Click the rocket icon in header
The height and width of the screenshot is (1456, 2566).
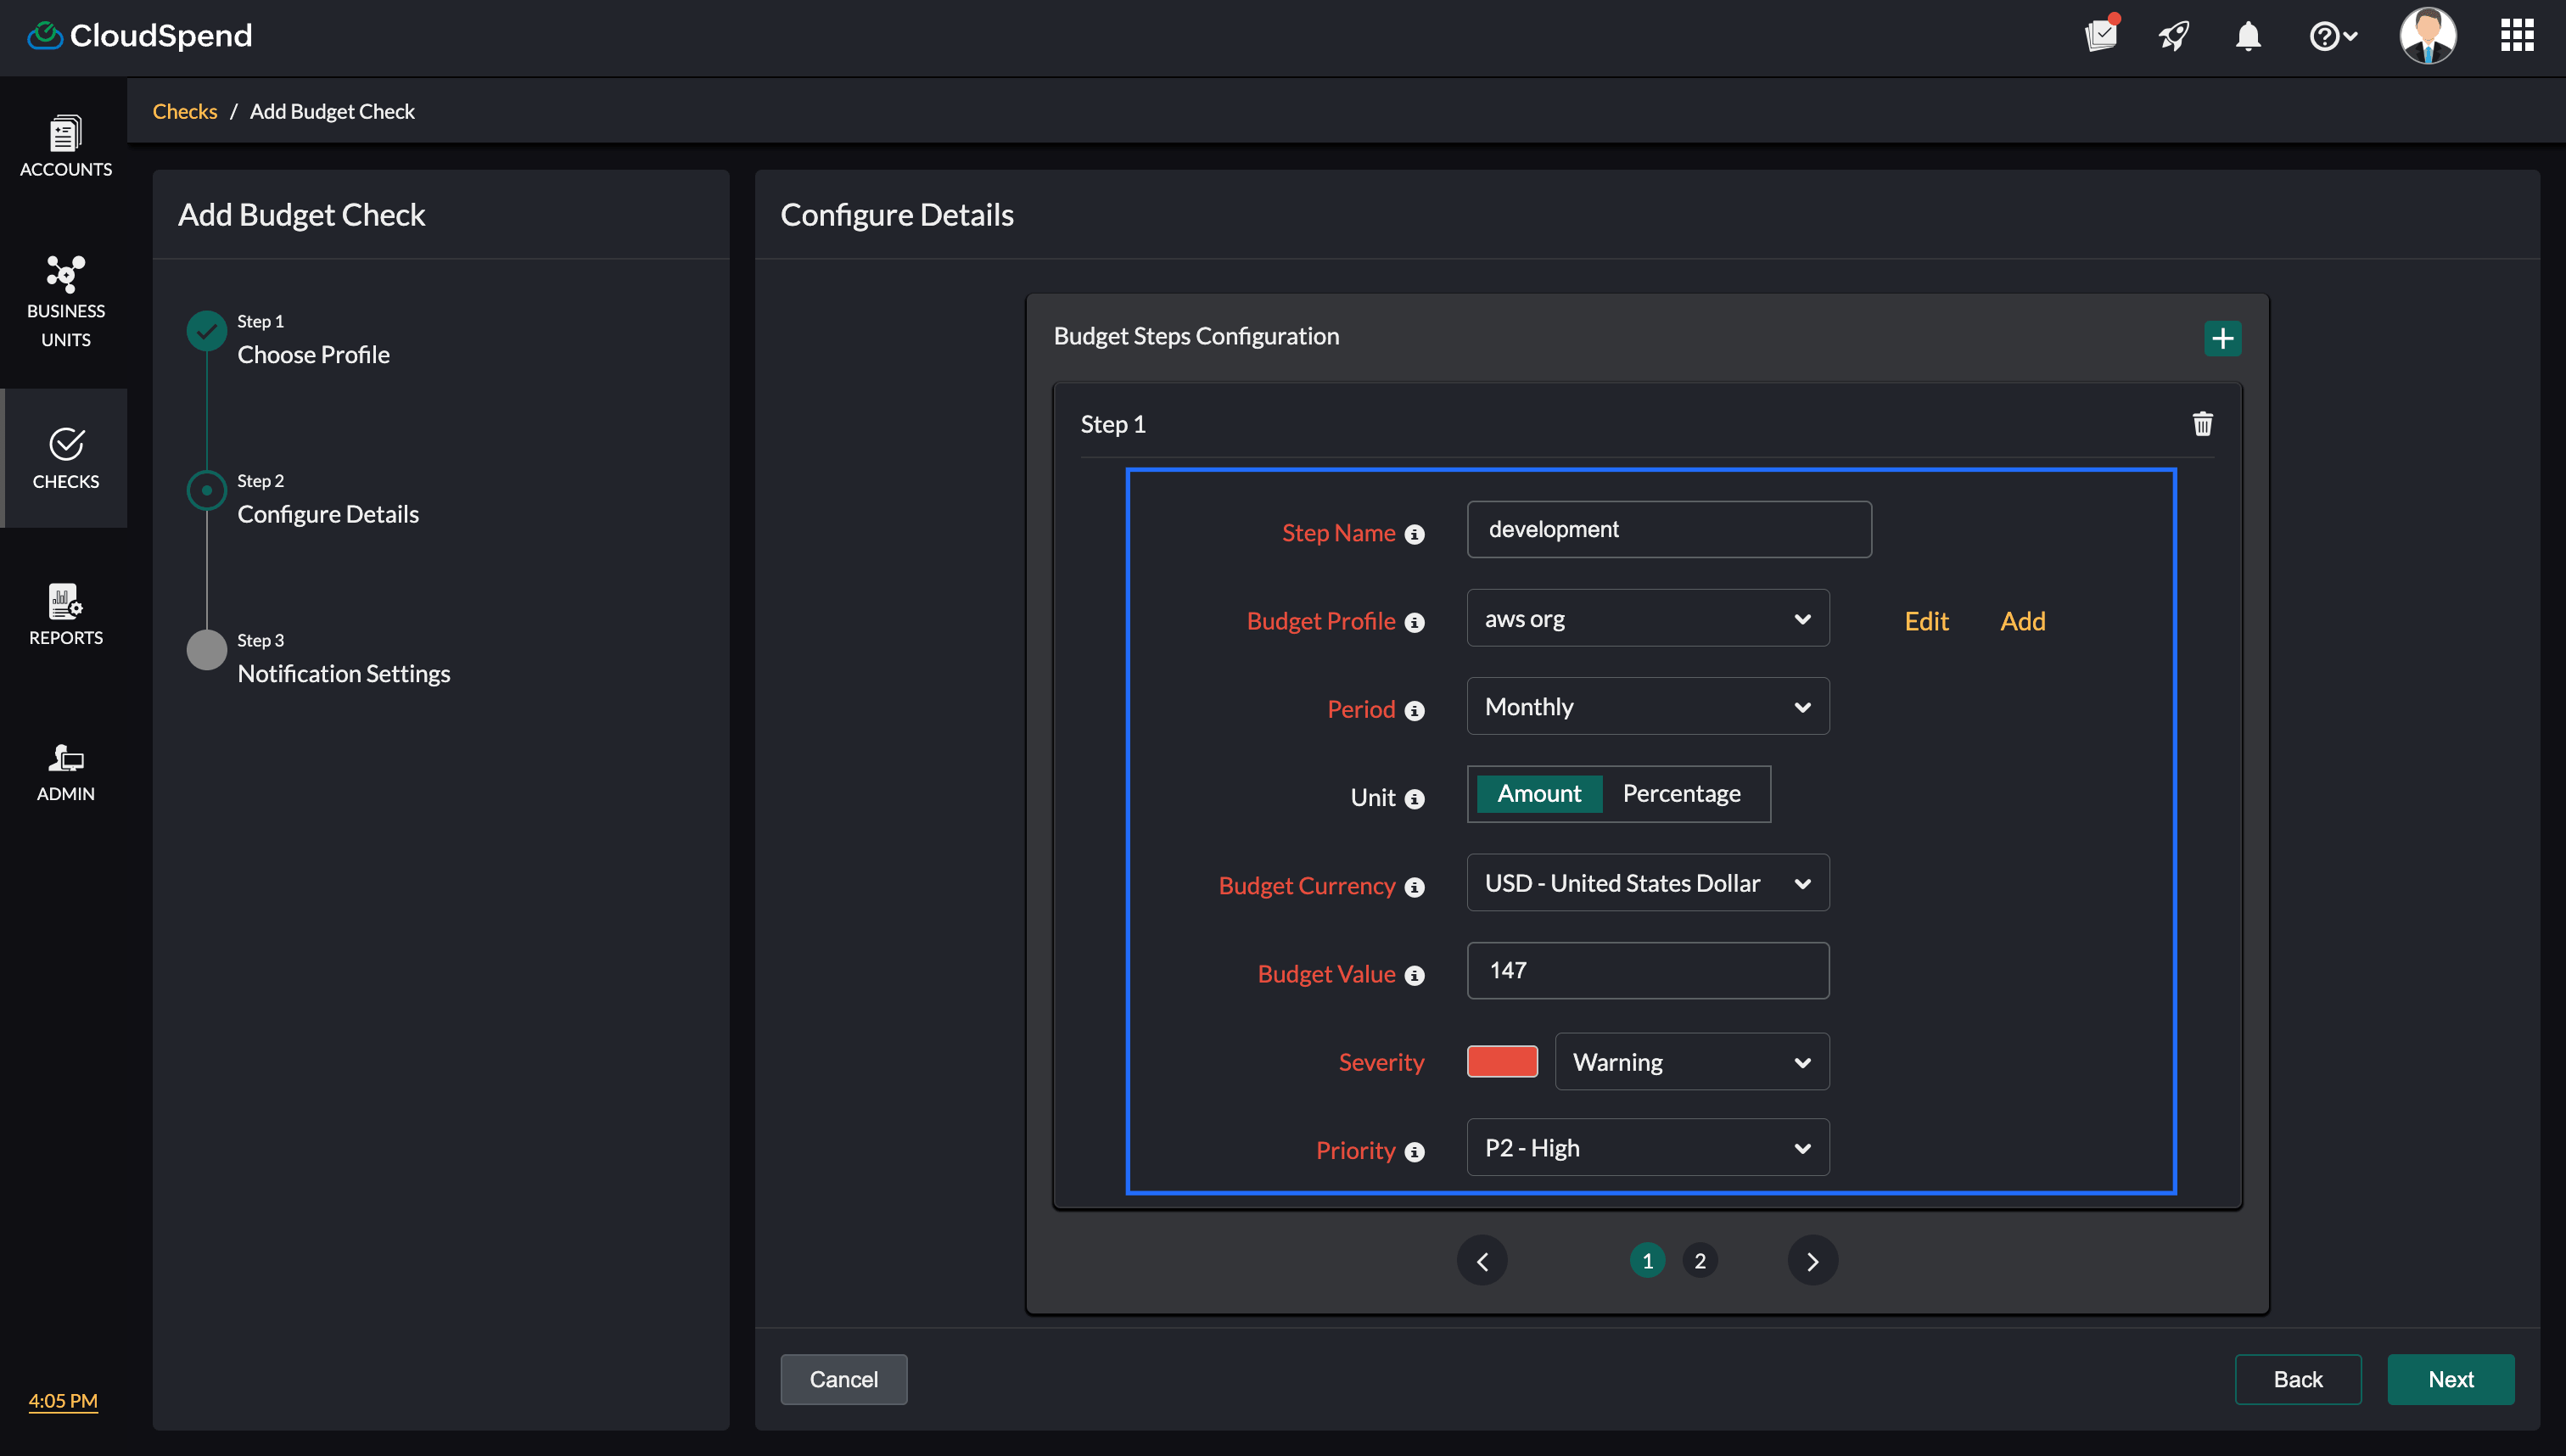pos(2174,37)
